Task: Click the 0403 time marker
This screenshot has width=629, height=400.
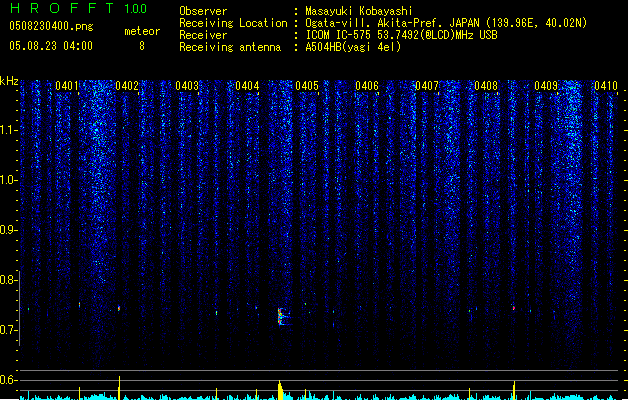Action: pos(187,85)
